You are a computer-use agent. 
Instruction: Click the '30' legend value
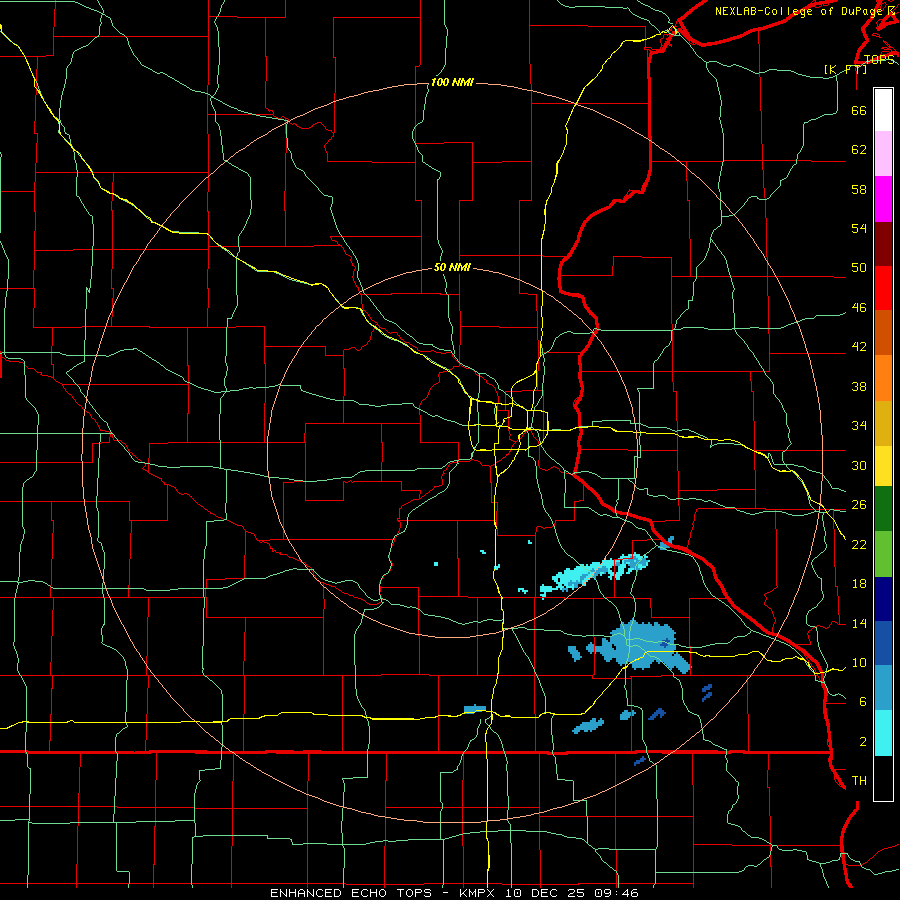click(859, 465)
